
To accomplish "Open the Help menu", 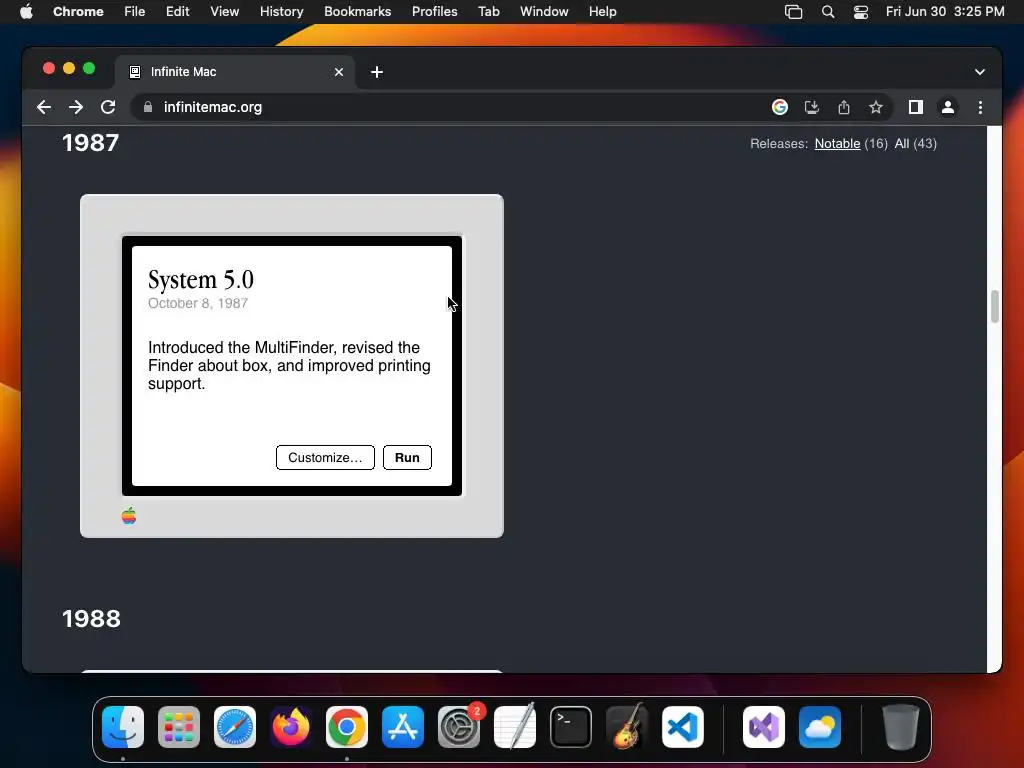I will tap(602, 12).
